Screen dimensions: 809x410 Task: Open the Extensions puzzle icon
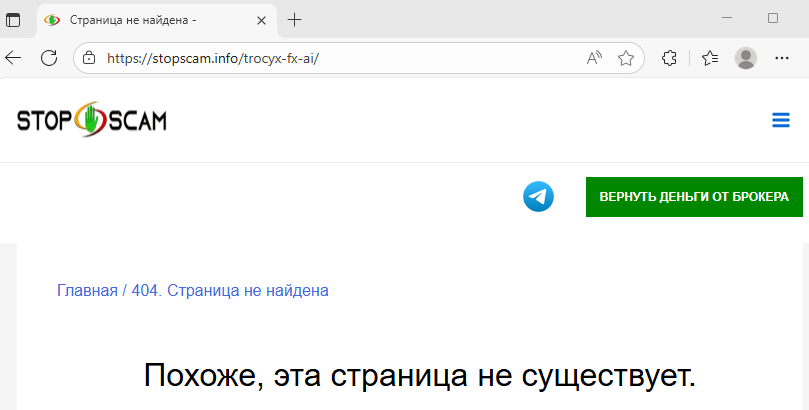coord(669,58)
